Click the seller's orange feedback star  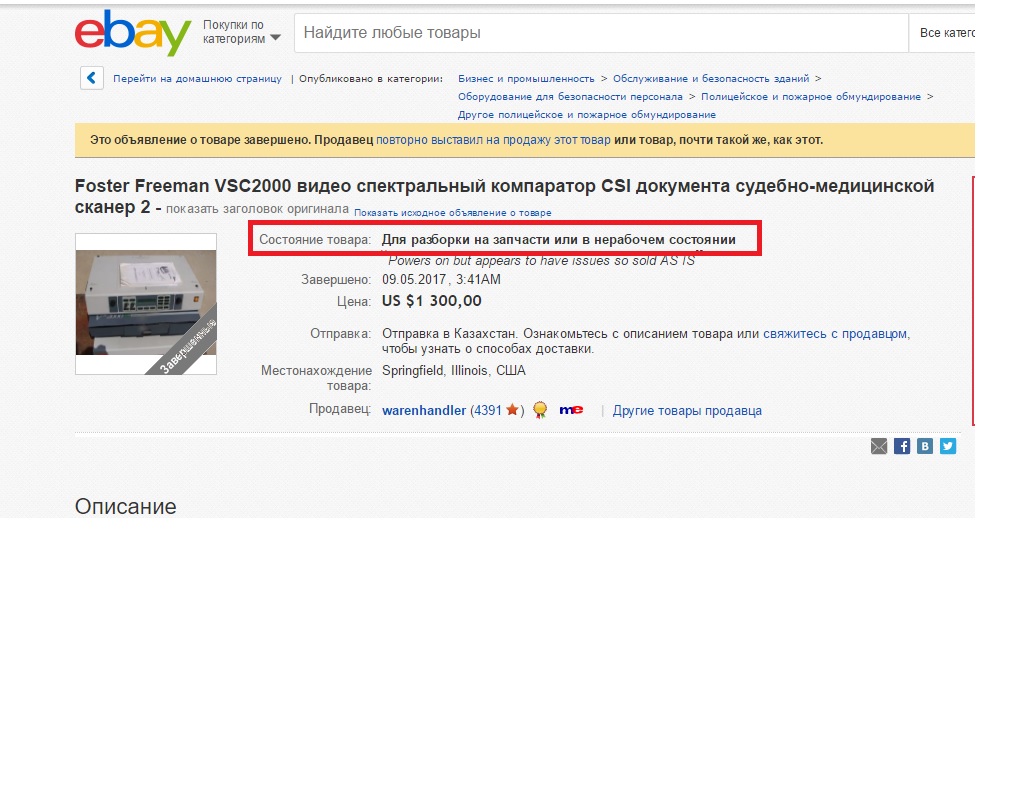(512, 410)
